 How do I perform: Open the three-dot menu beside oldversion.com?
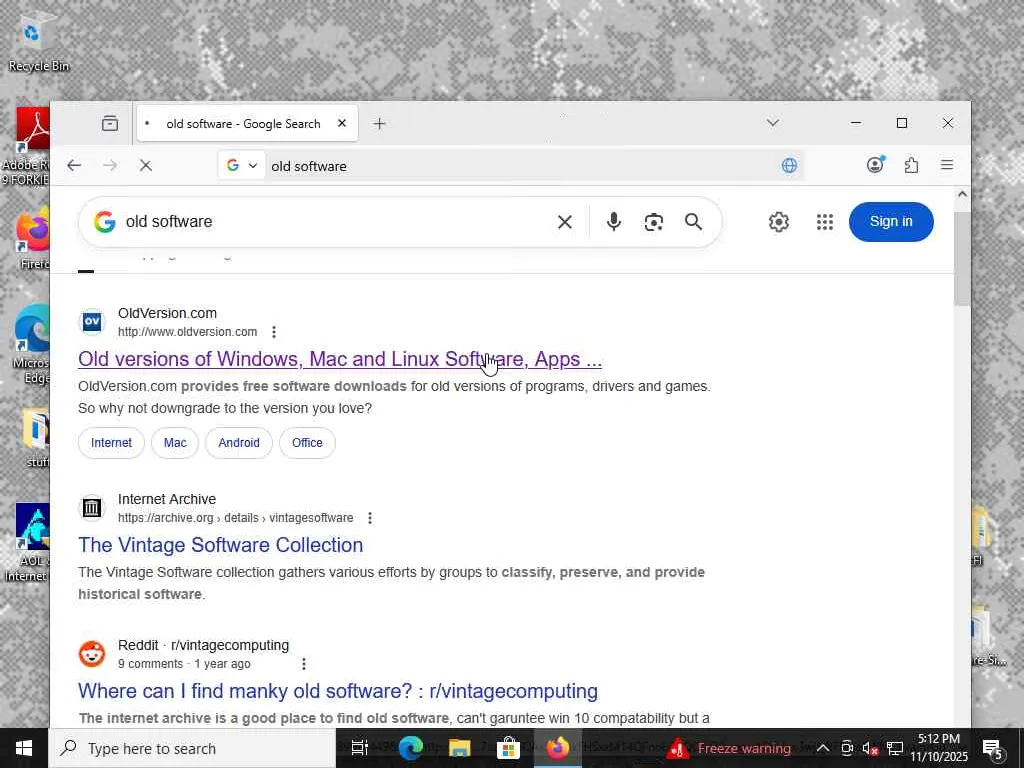tap(274, 332)
